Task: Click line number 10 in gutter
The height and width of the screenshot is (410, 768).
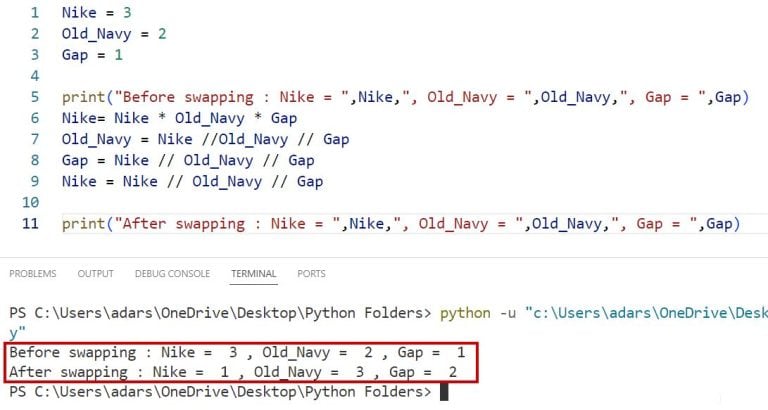Action: point(30,202)
